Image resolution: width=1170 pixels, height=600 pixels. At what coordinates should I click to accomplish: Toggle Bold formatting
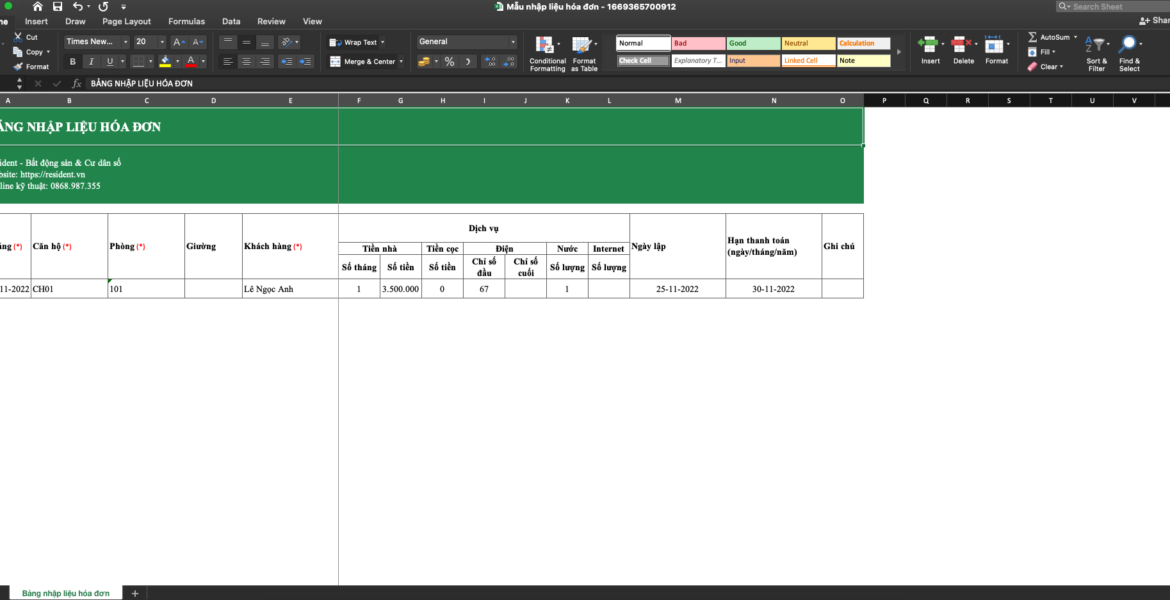(x=73, y=62)
